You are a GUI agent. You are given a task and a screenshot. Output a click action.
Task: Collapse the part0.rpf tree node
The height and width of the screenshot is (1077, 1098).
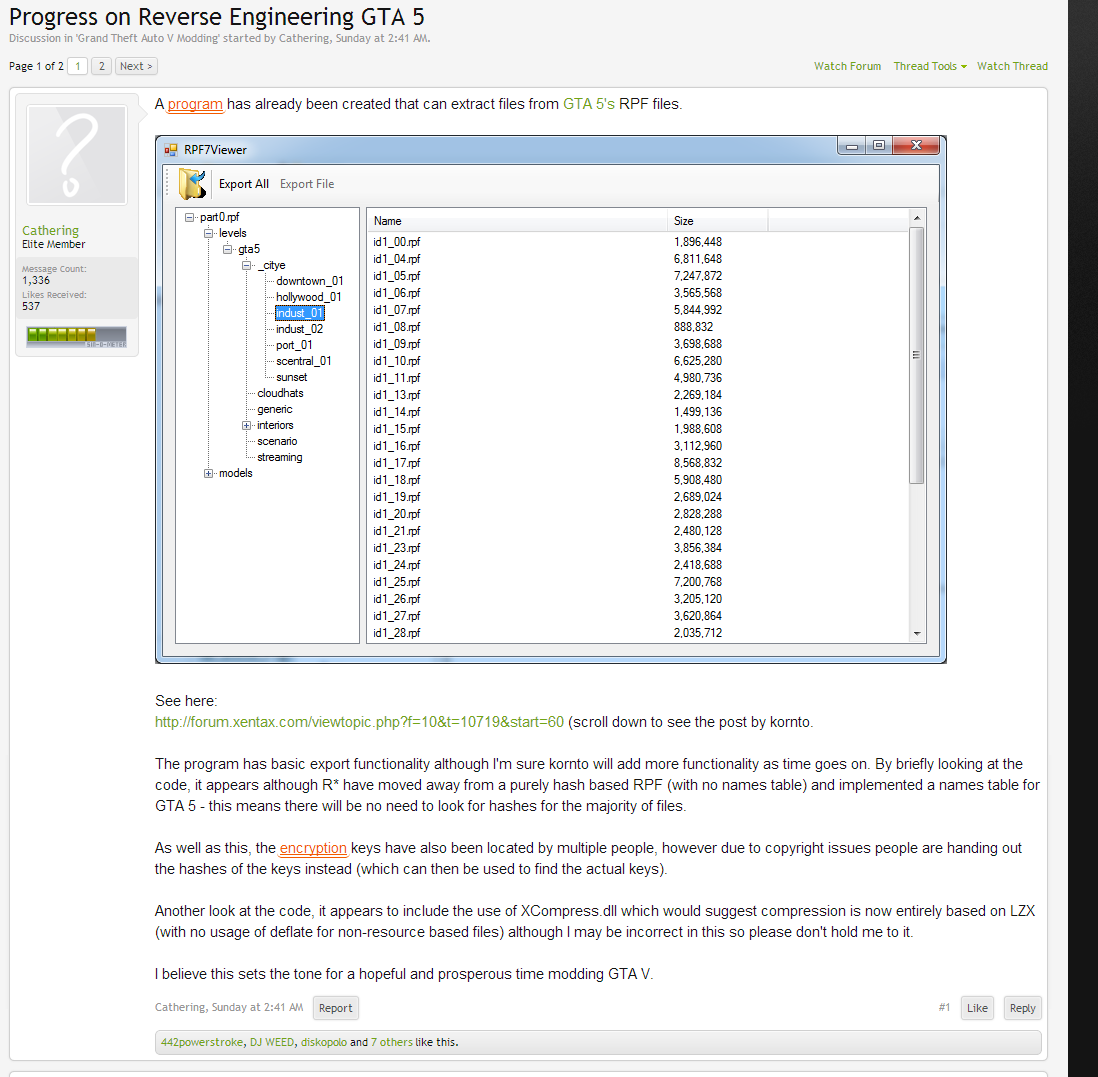pos(189,217)
